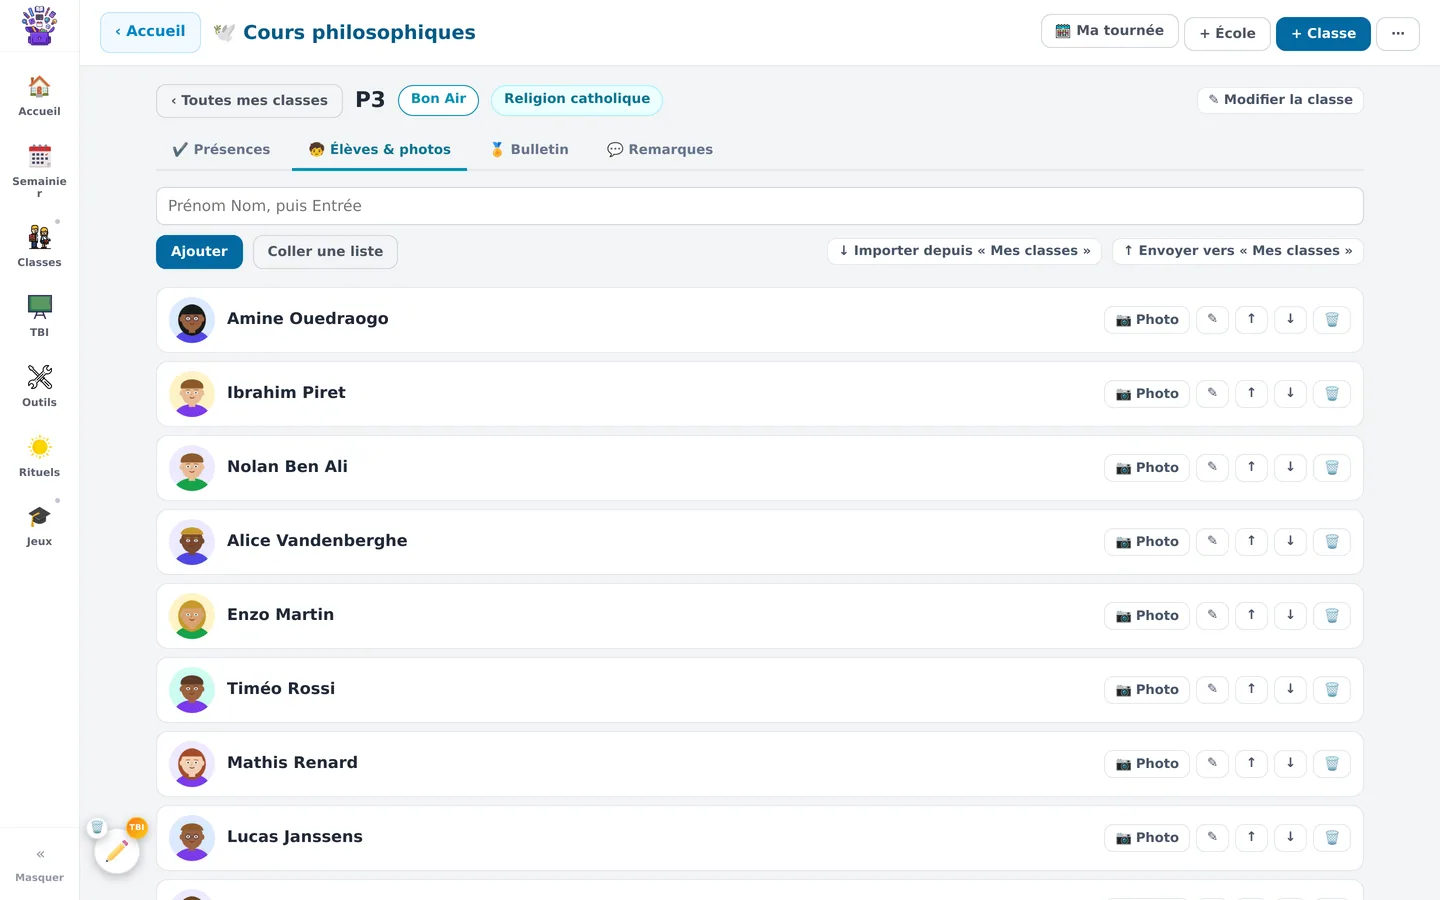Move Mathis Renard up

[x=1251, y=764]
